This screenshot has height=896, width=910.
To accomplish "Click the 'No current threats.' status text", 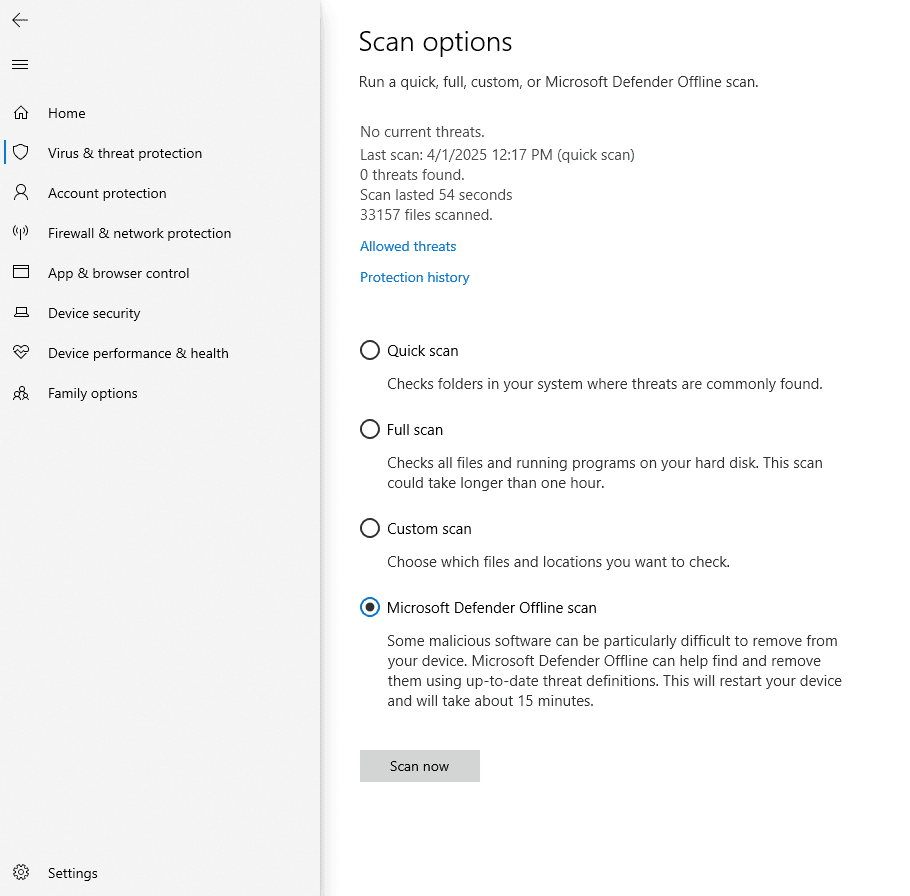I will click(x=422, y=132).
